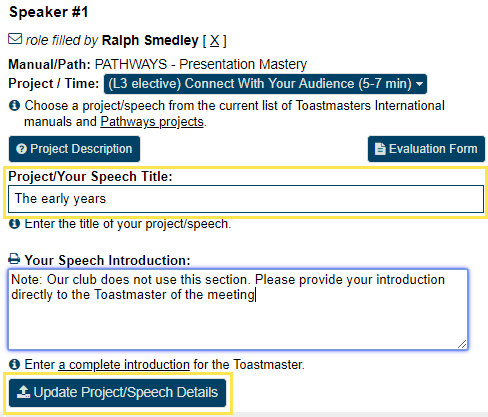The image size is (488, 417).
Task: Submit with Update Project/Speech Details button
Action: [x=117, y=392]
